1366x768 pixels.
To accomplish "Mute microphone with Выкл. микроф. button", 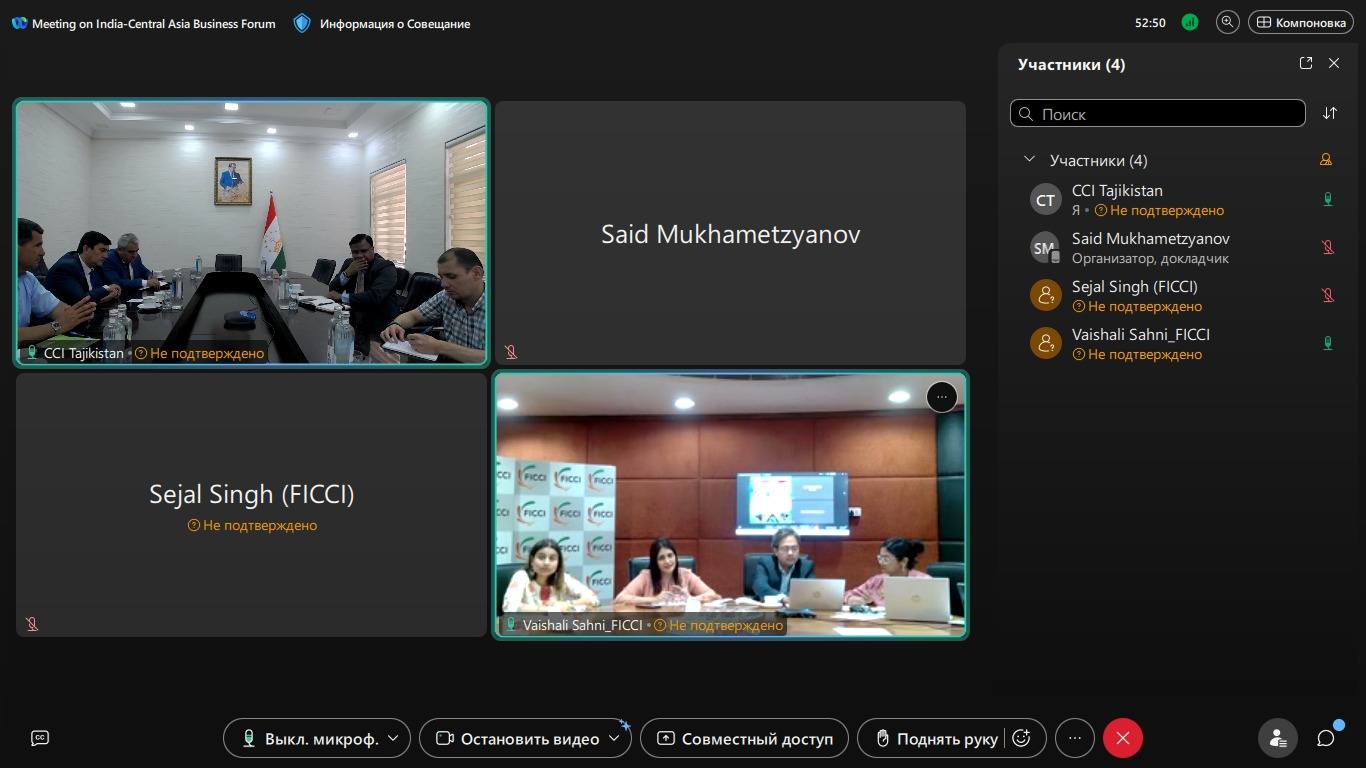I will pos(310,739).
